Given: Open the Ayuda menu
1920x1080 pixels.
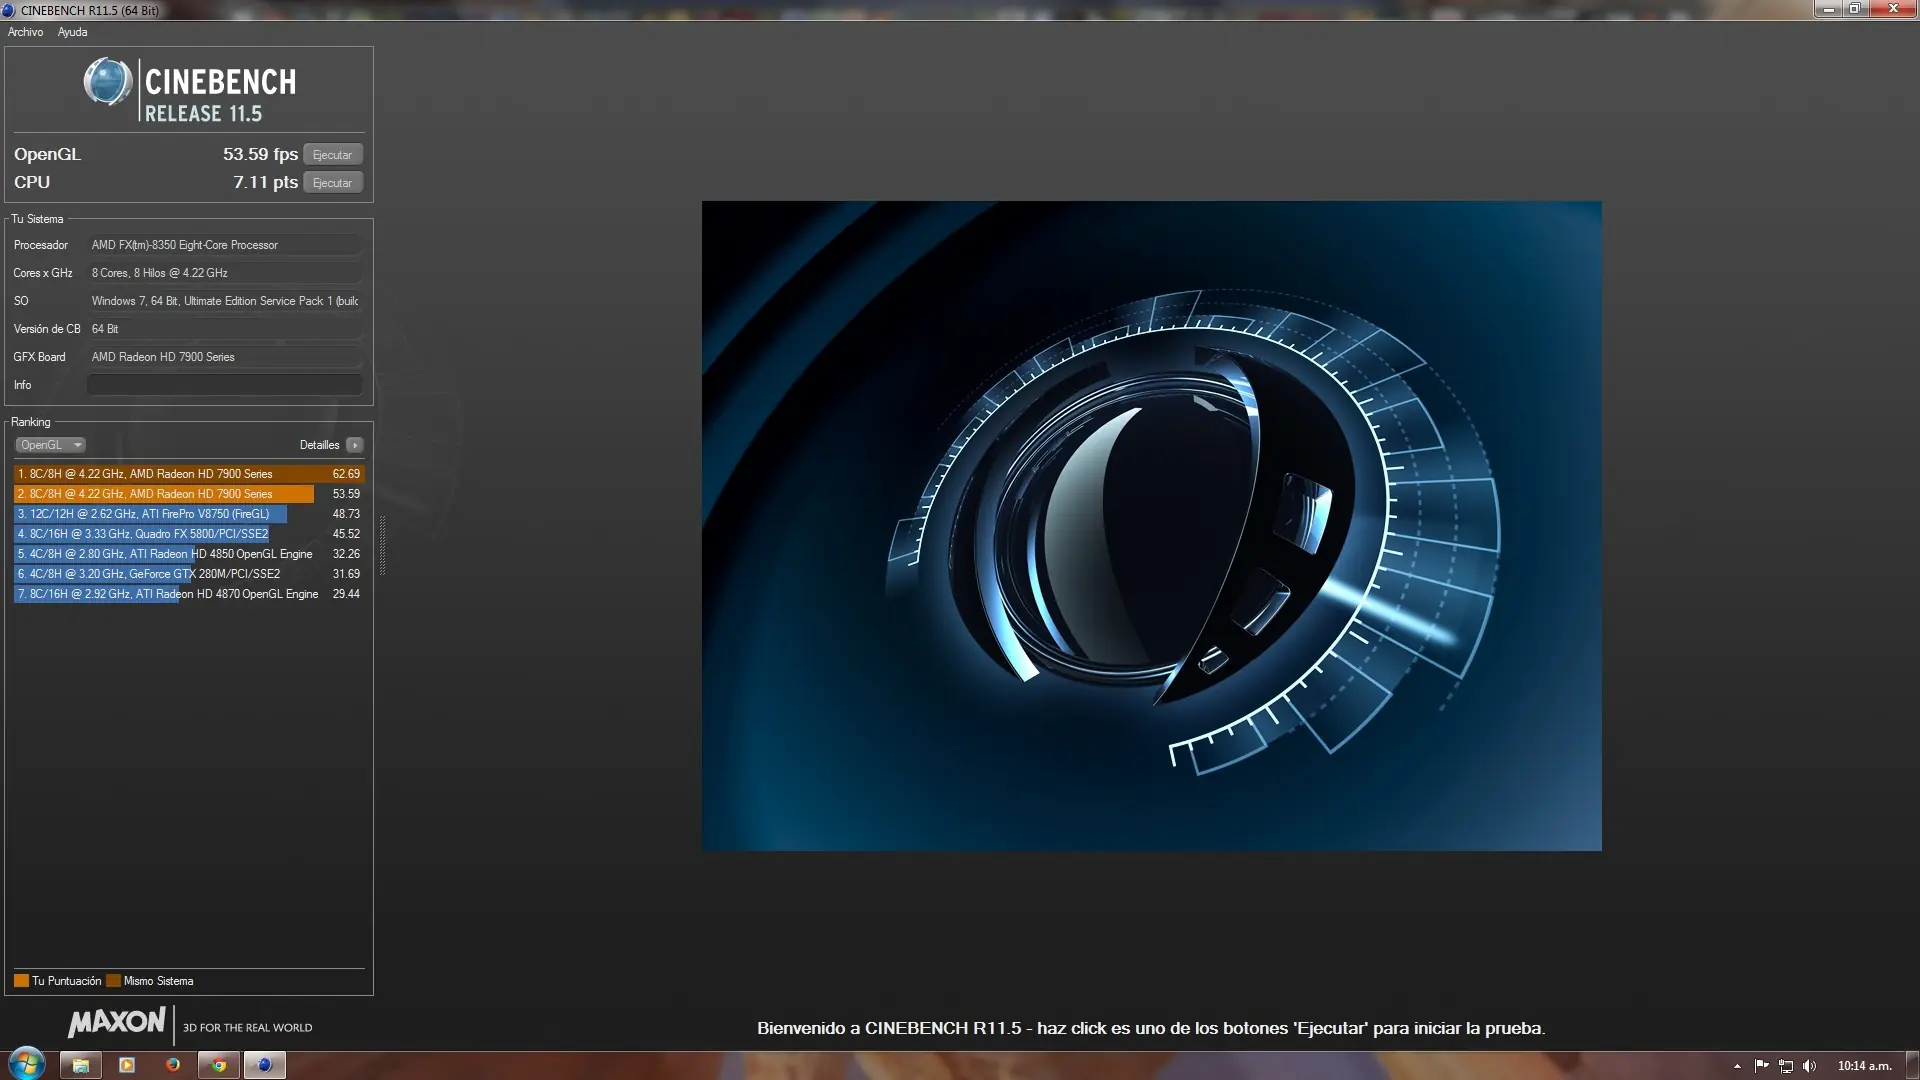Looking at the screenshot, I should click(72, 32).
